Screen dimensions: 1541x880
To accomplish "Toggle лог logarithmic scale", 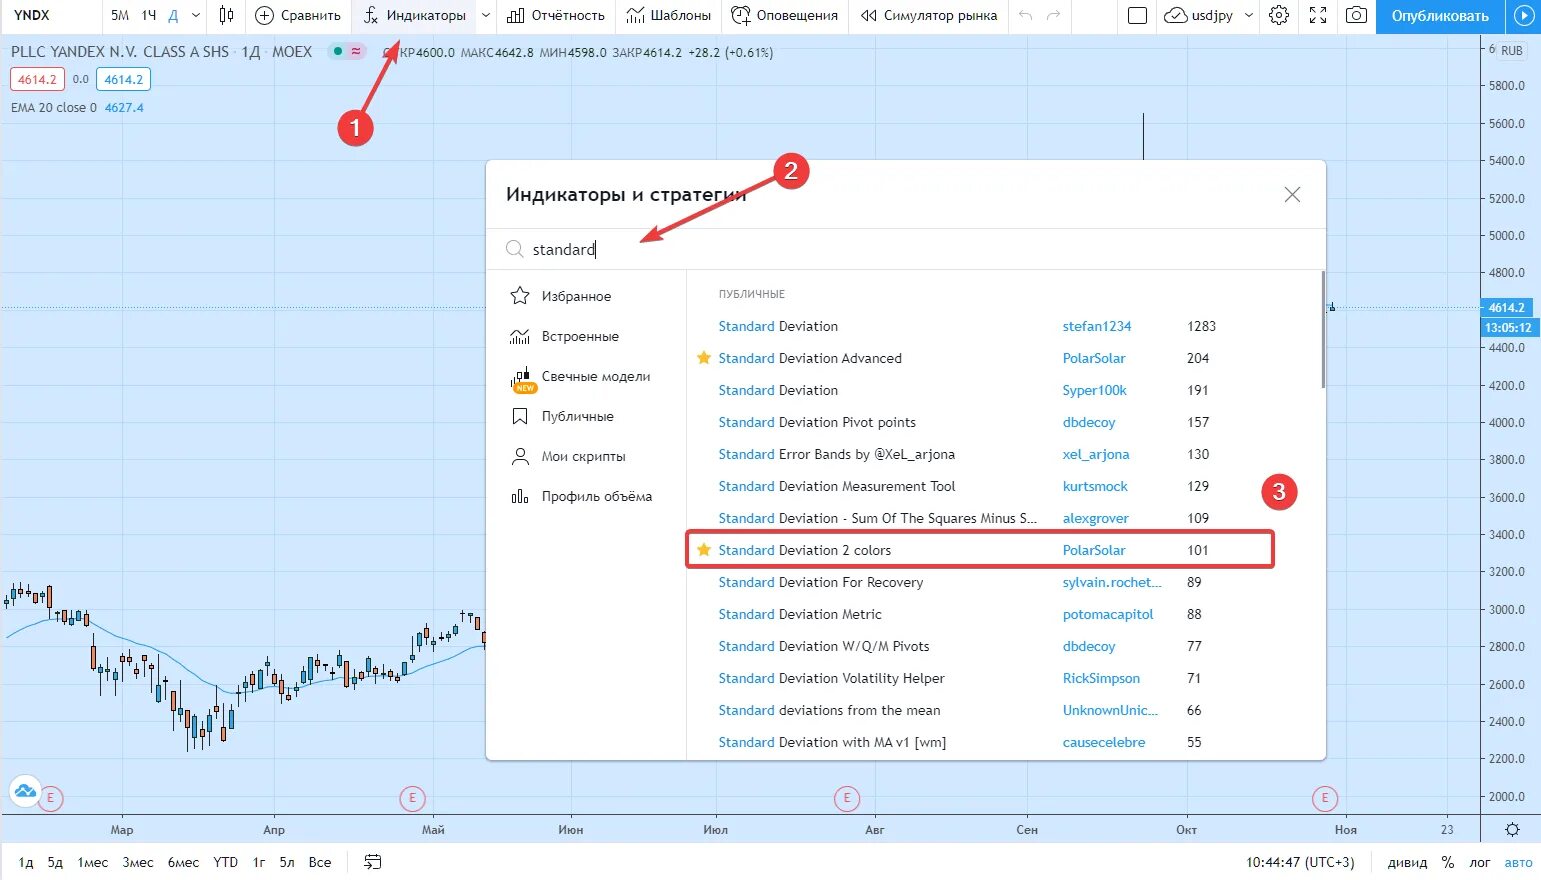I will pyautogui.click(x=1480, y=862).
